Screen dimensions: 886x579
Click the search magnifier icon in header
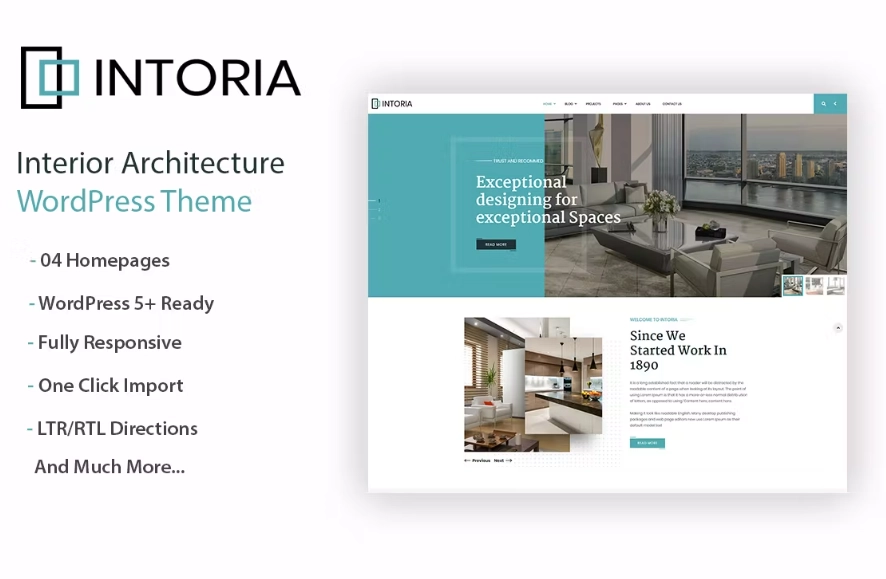(x=823, y=103)
